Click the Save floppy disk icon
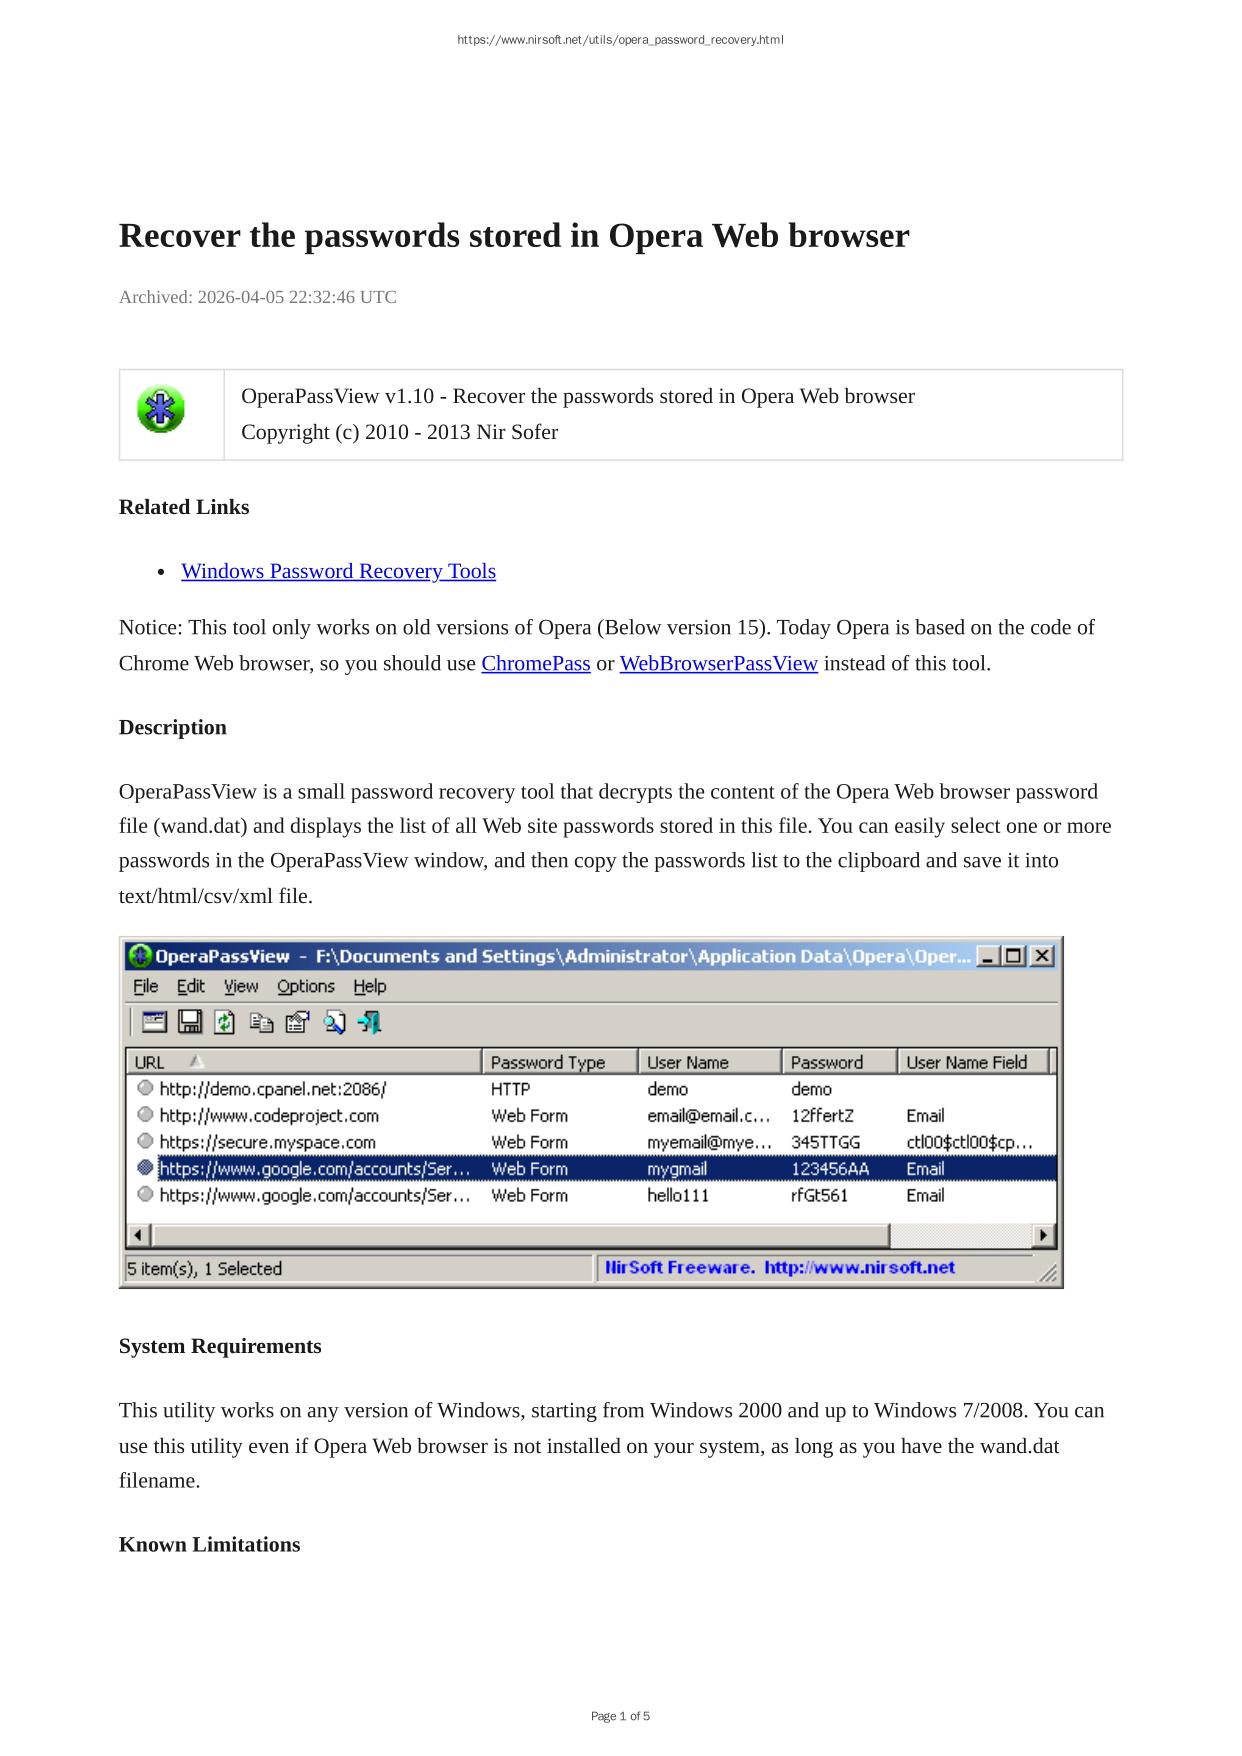The height and width of the screenshot is (1756, 1242). pyautogui.click(x=190, y=1021)
